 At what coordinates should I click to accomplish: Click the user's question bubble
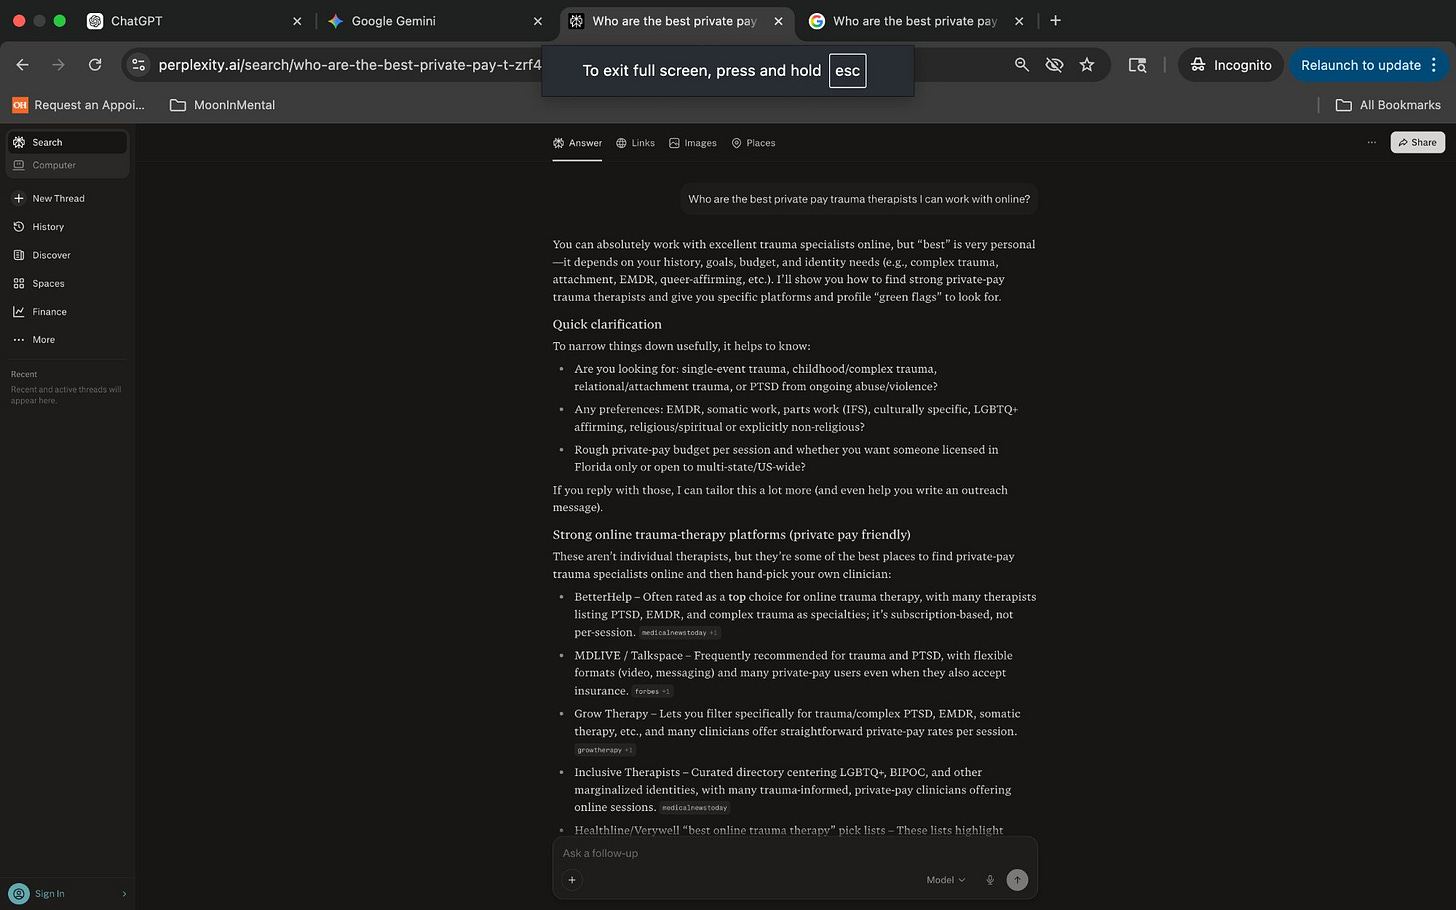coord(859,199)
